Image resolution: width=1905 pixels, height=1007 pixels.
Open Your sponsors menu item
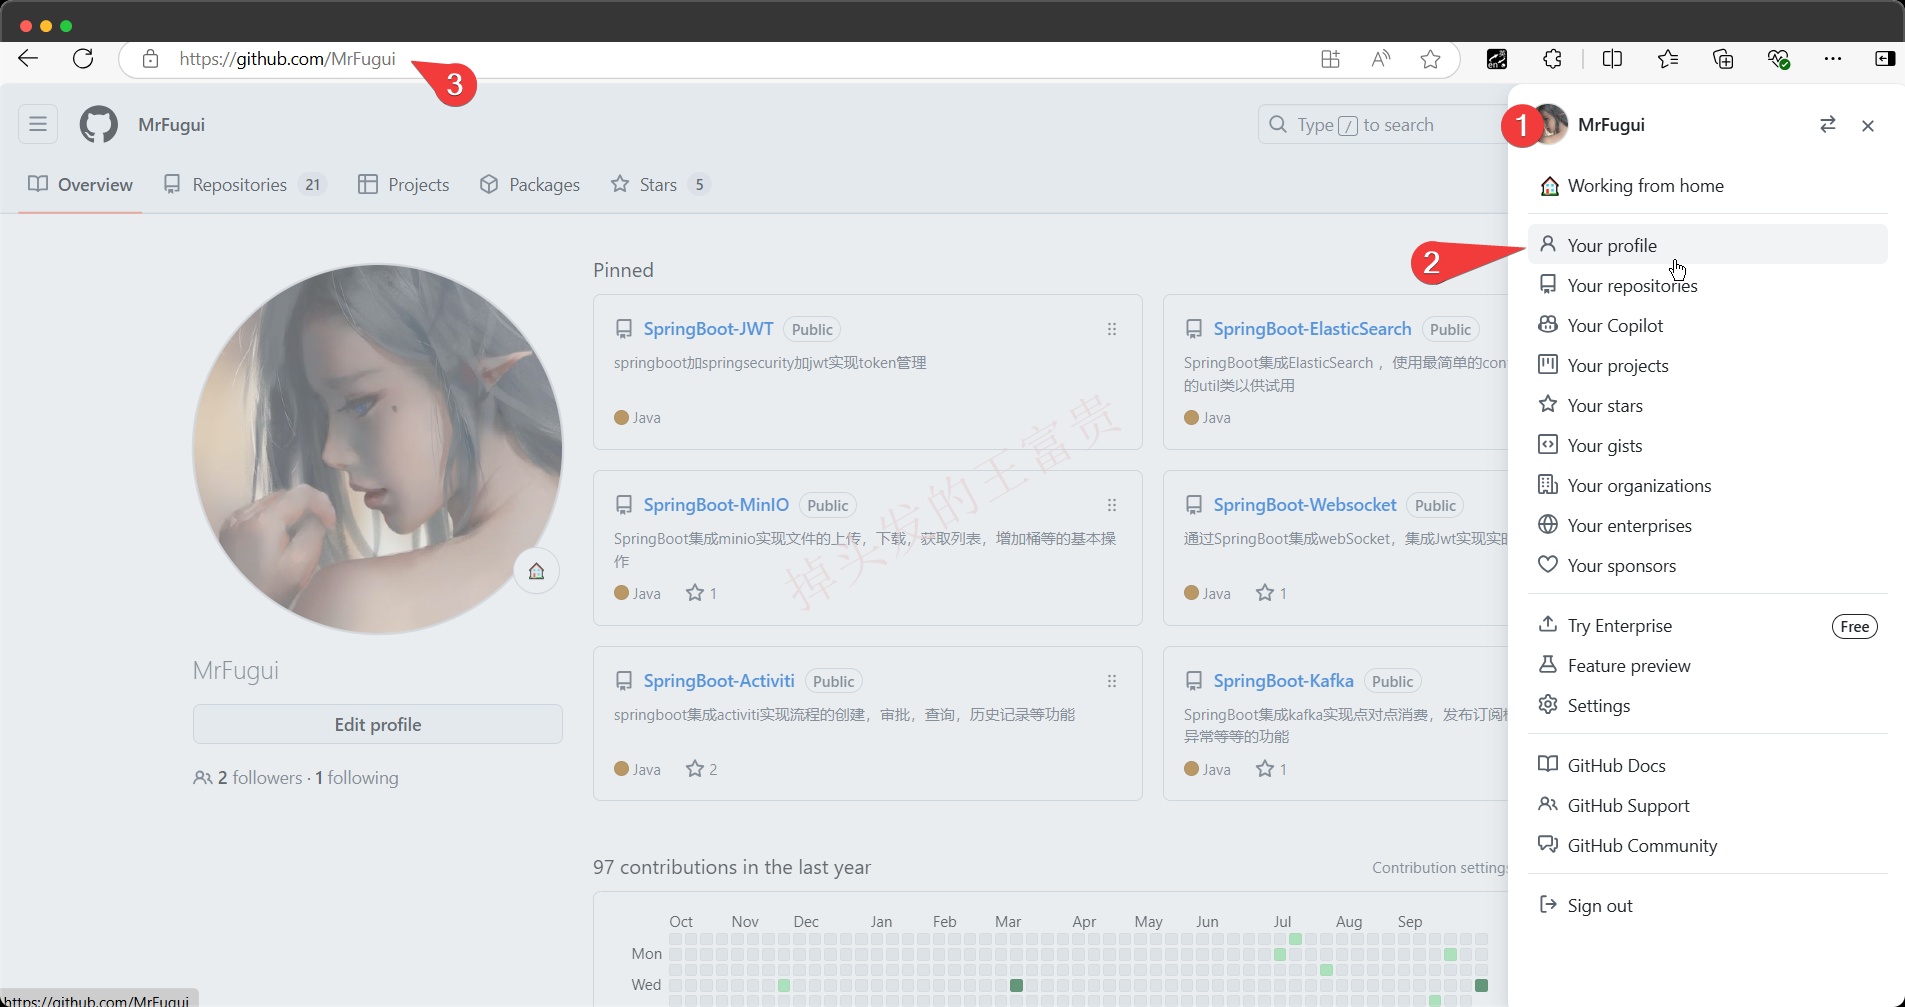tap(1707, 565)
